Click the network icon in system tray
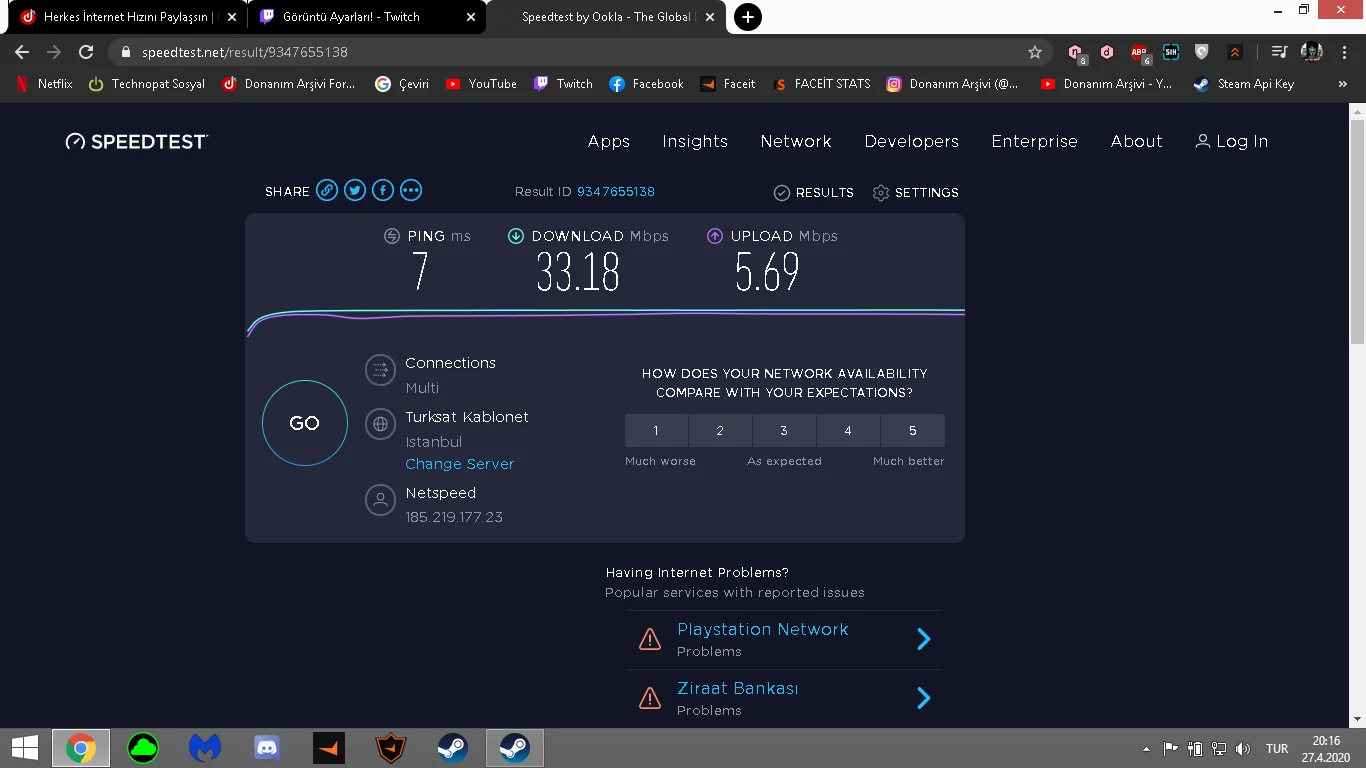Image resolution: width=1366 pixels, height=768 pixels. 1219,749
